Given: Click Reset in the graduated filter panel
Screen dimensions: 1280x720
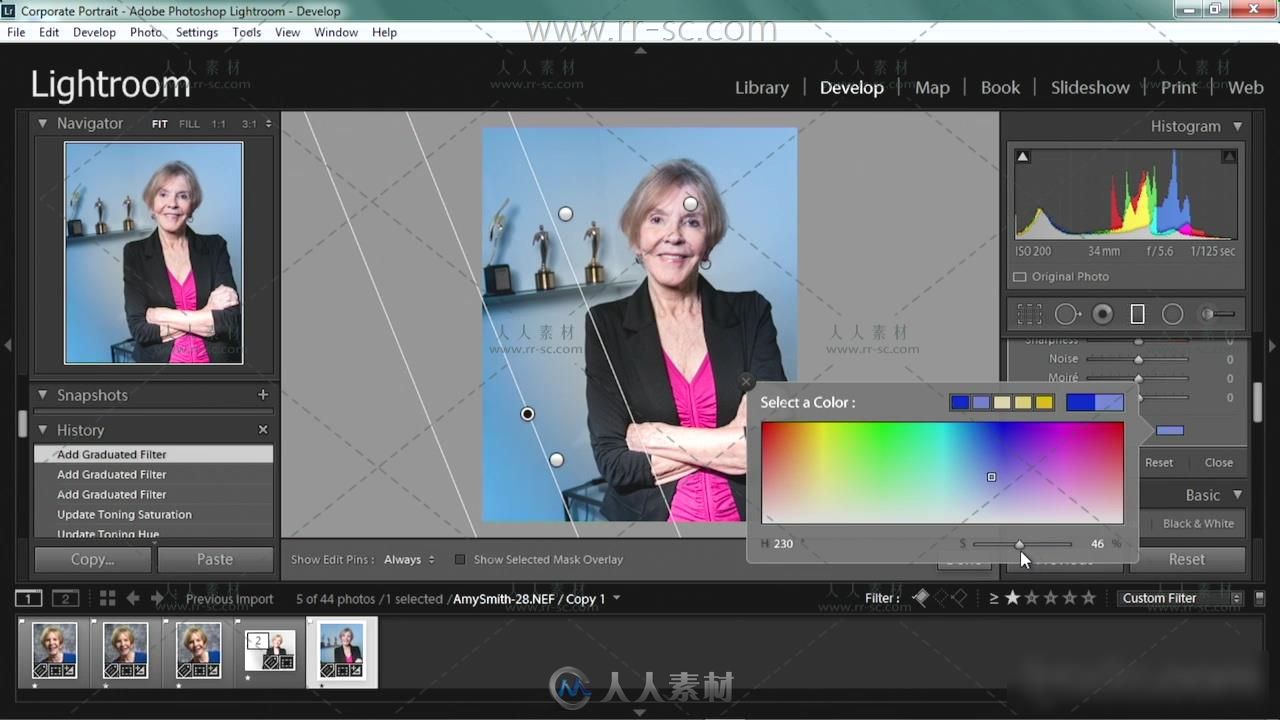Looking at the screenshot, I should click(x=1159, y=462).
